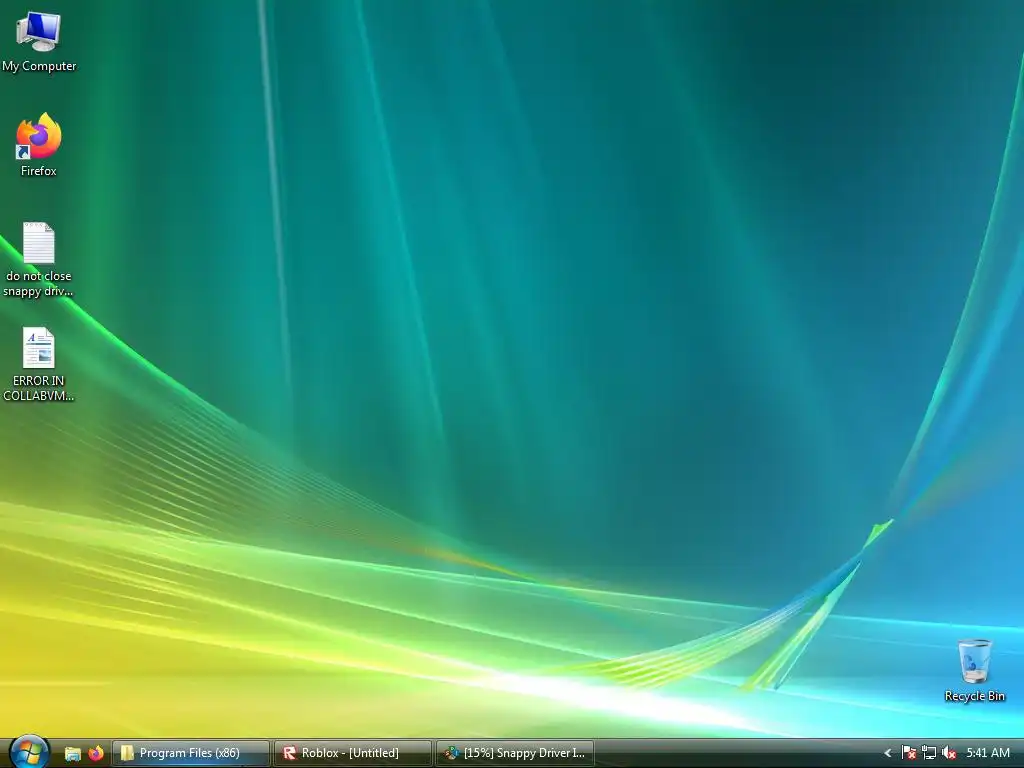Select the 'do not close snappy driv...' text file

(39, 260)
